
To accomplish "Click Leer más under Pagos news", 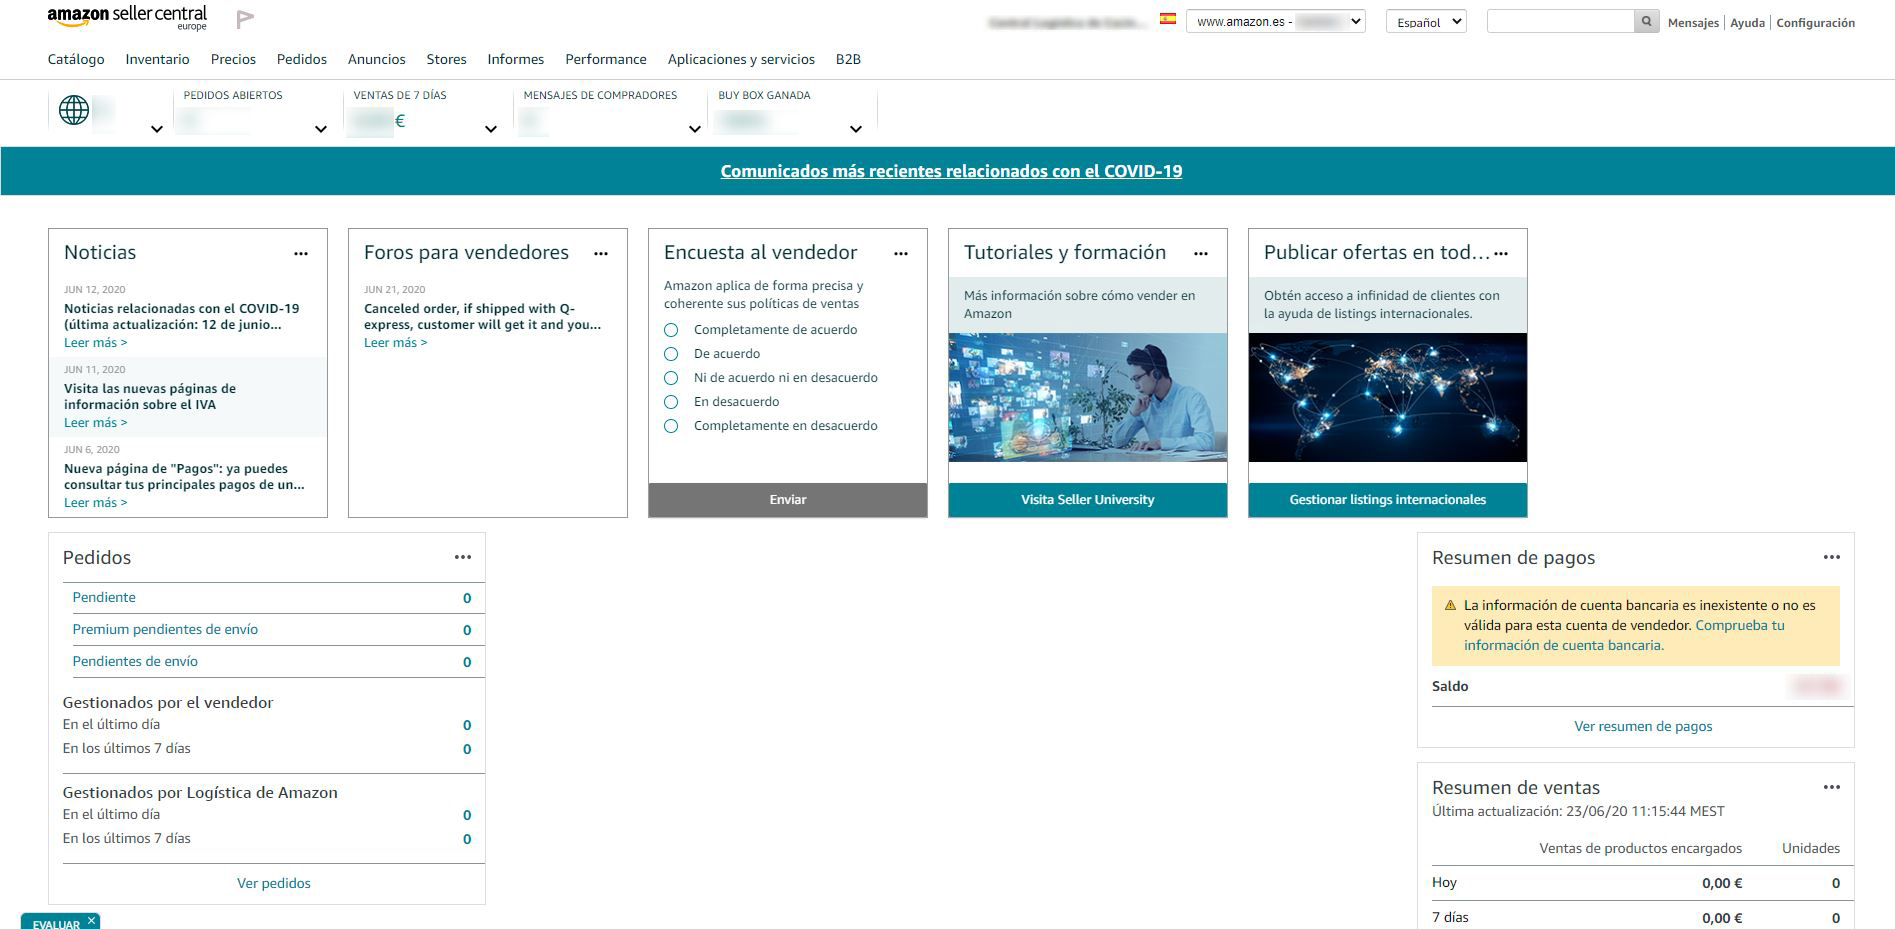I will (x=96, y=503).
